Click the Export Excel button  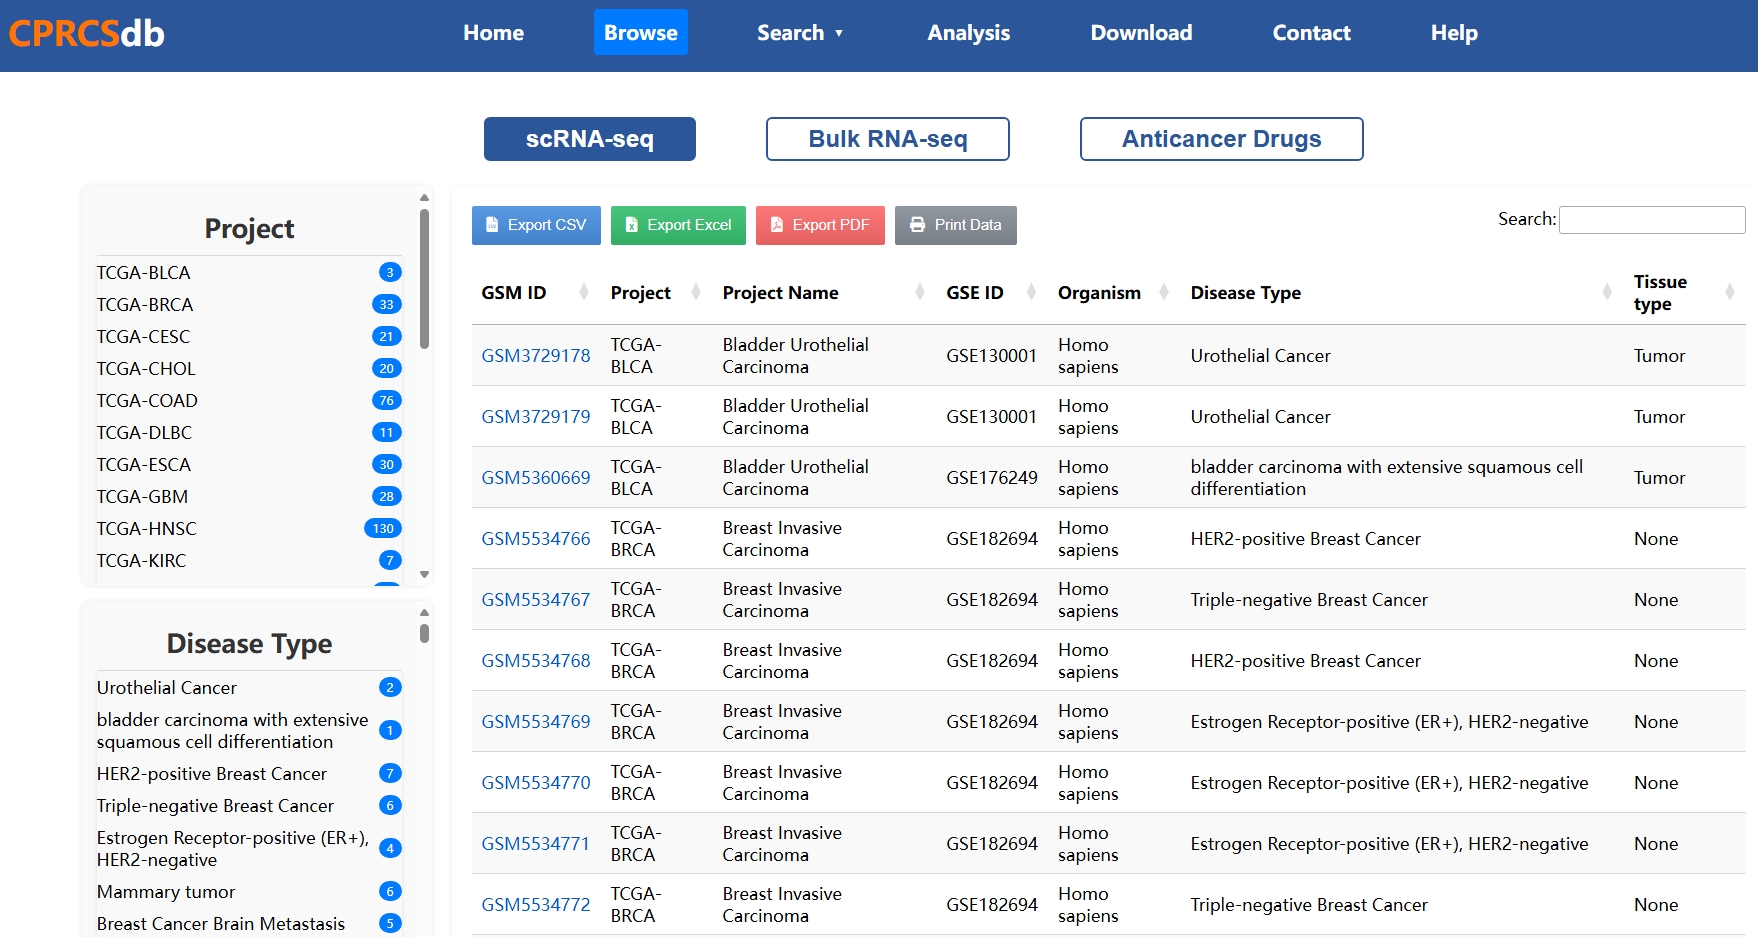pyautogui.click(x=678, y=225)
